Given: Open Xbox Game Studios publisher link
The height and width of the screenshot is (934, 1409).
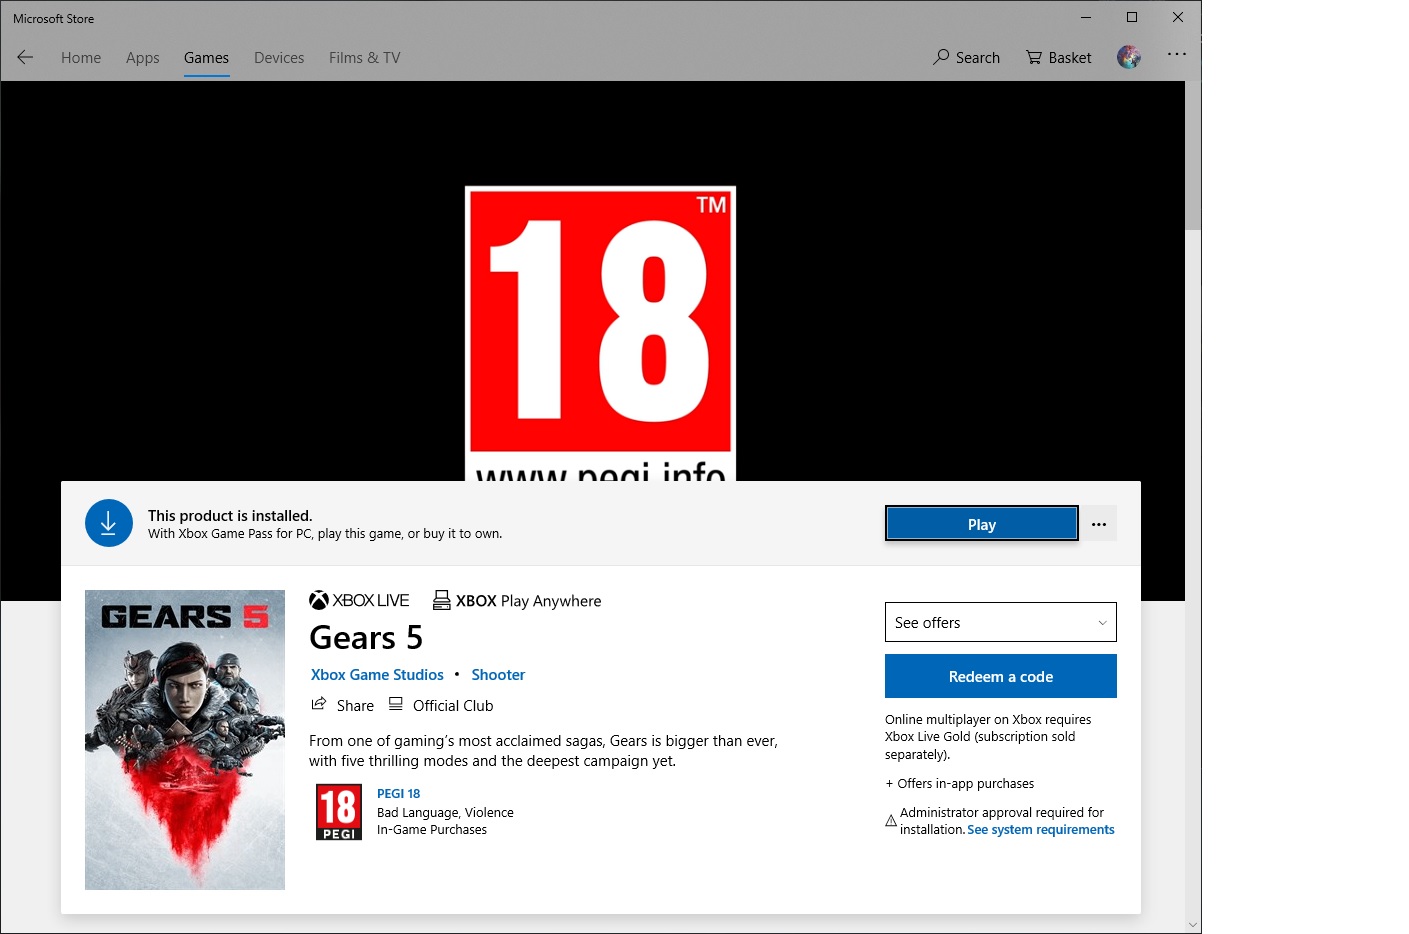Looking at the screenshot, I should [377, 675].
